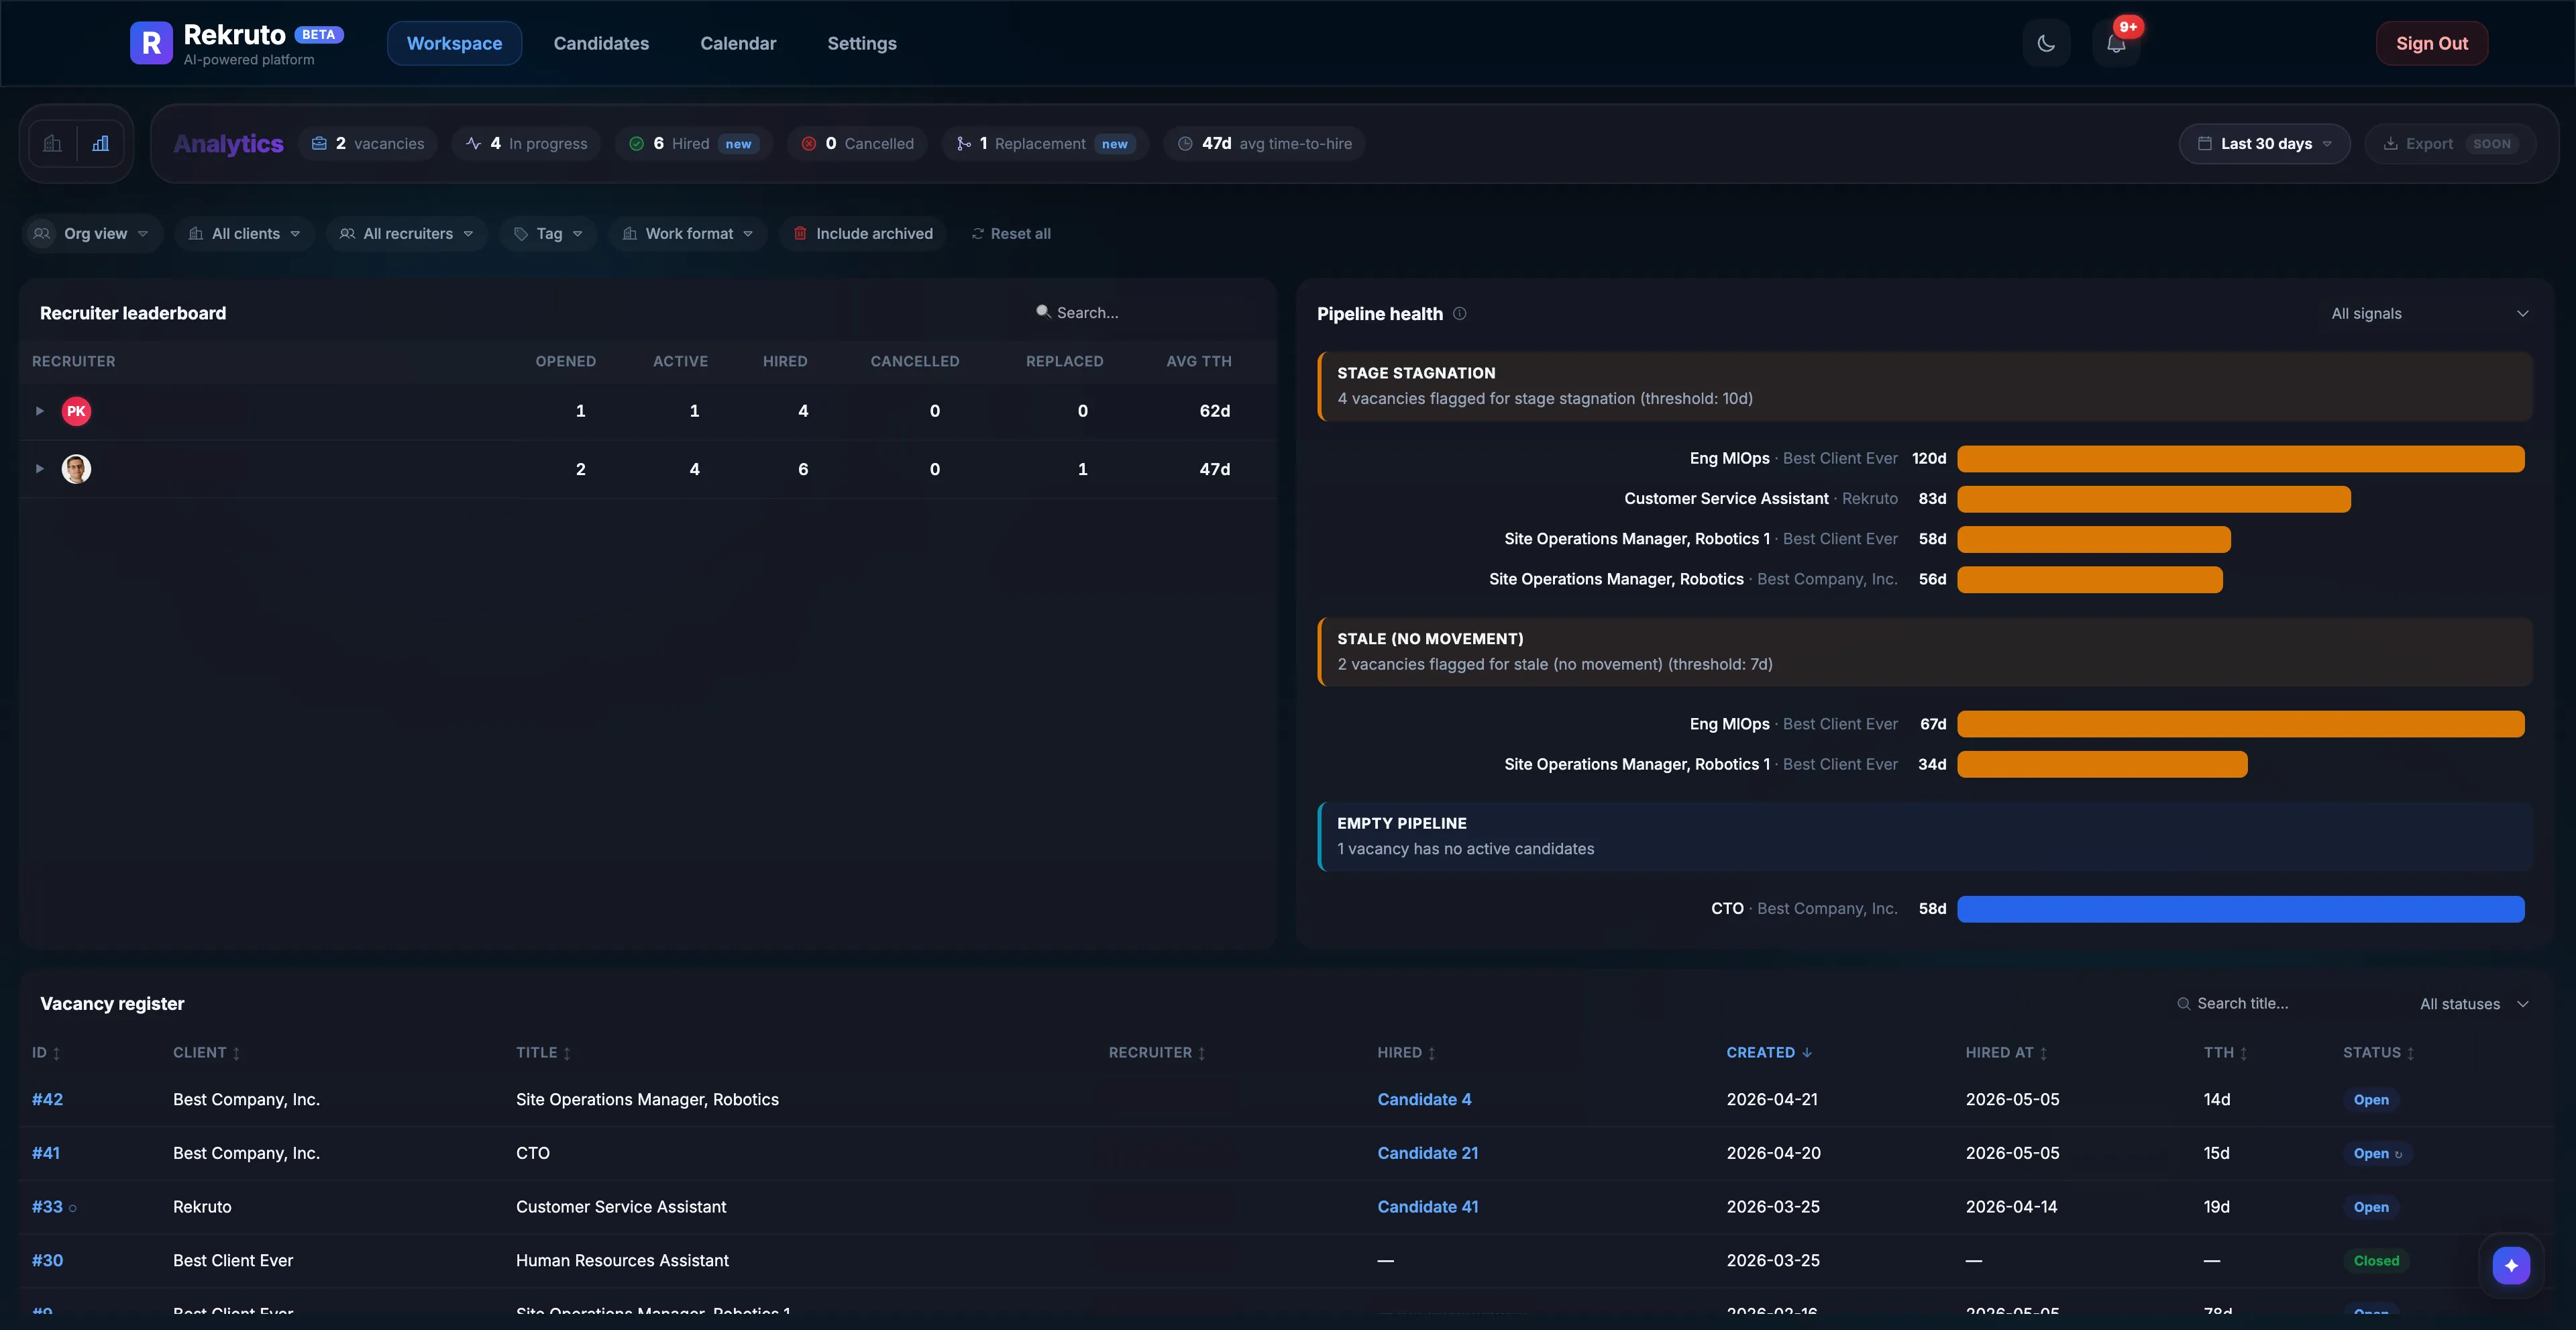Click the PK recruiter avatar

pyautogui.click(x=76, y=411)
